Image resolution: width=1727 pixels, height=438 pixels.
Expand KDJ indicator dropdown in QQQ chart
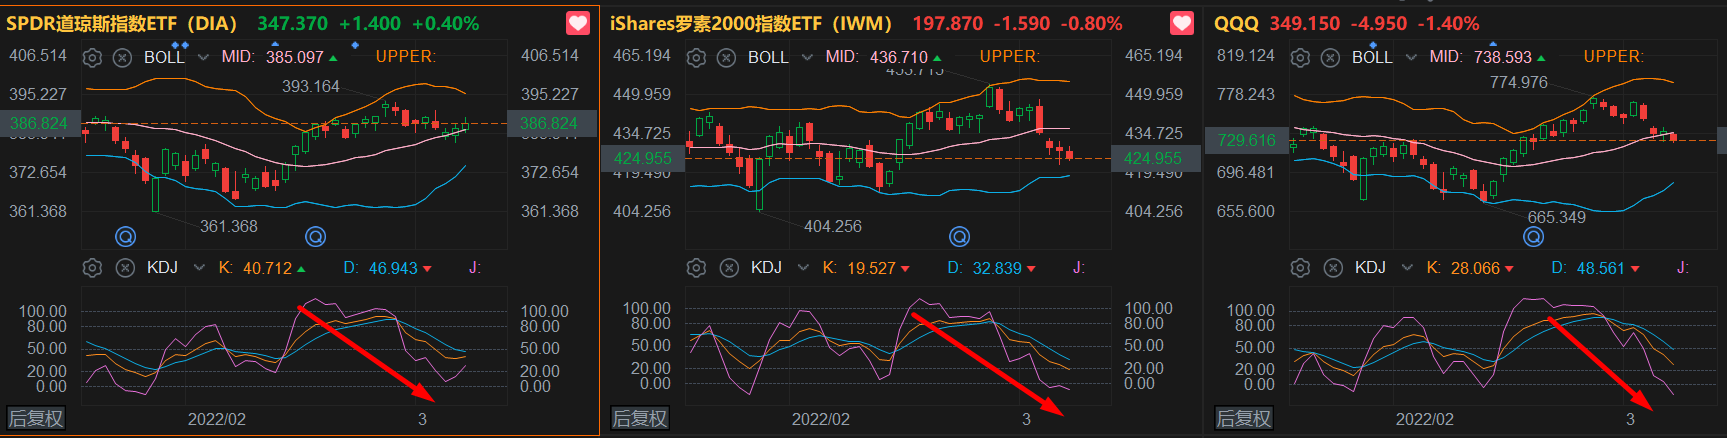[1407, 268]
